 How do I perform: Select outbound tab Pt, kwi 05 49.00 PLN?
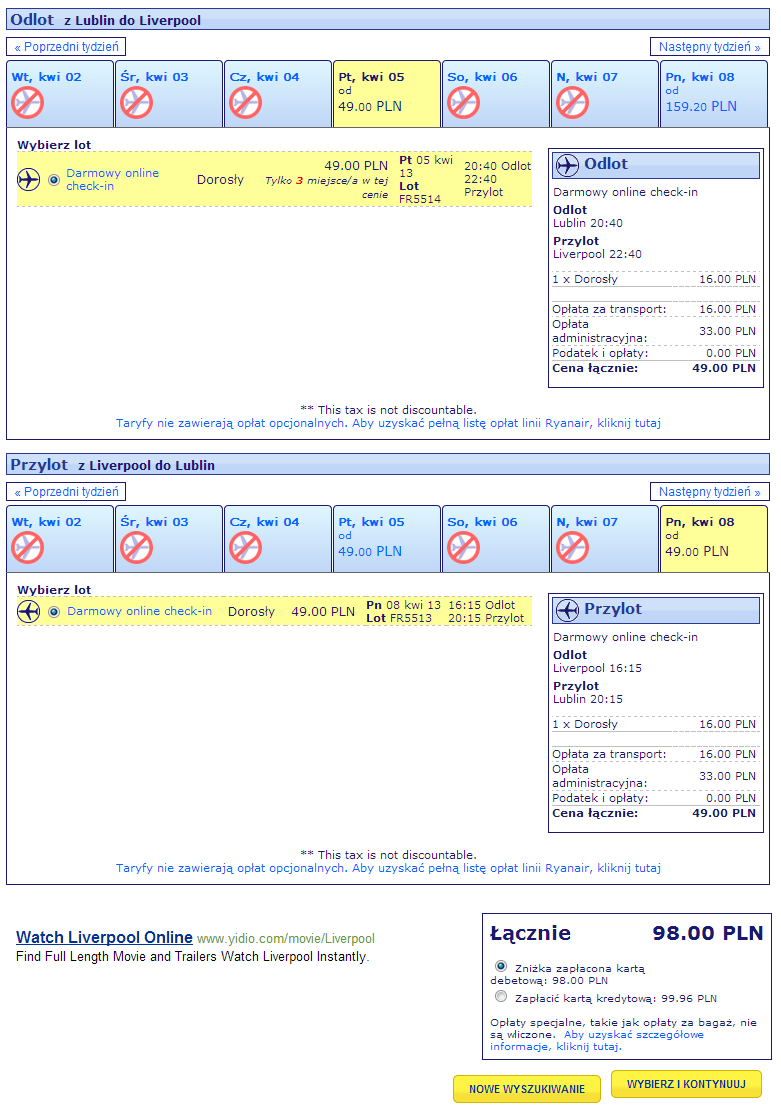point(387,94)
